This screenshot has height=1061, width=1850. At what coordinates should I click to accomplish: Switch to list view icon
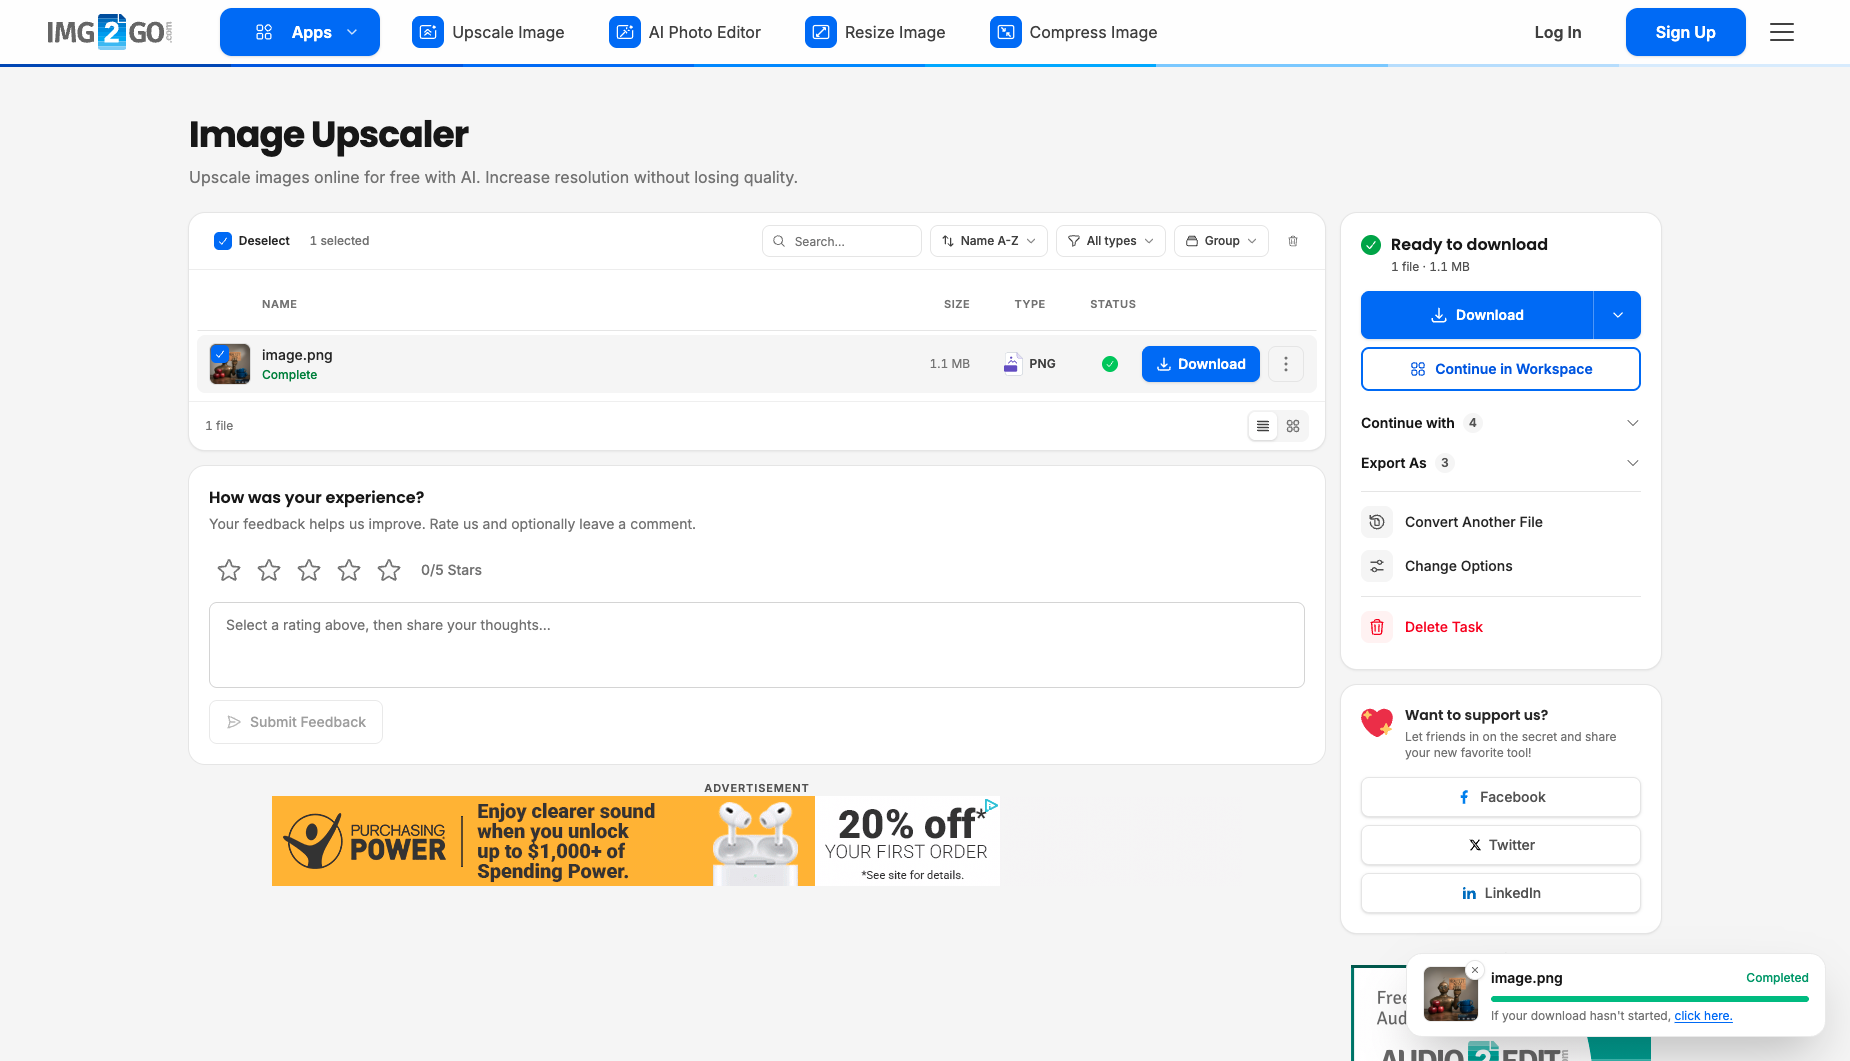(x=1263, y=426)
